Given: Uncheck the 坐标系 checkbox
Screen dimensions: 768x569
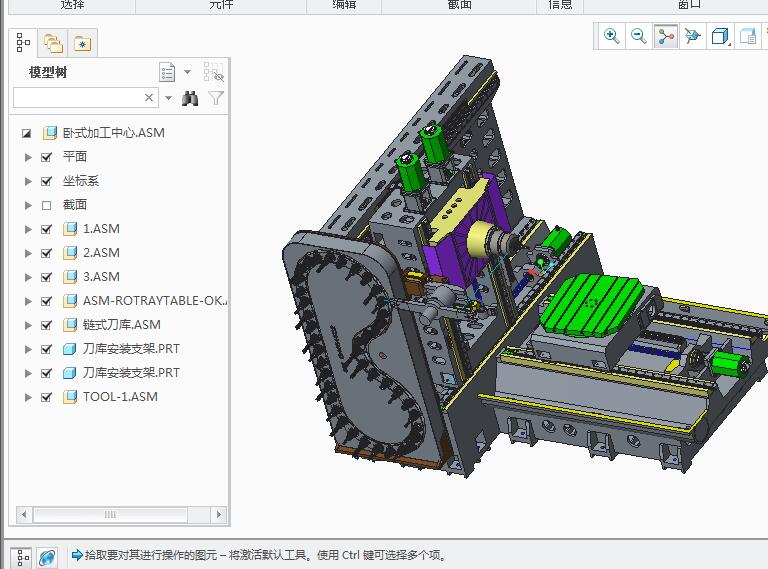Looking at the screenshot, I should click(47, 181).
